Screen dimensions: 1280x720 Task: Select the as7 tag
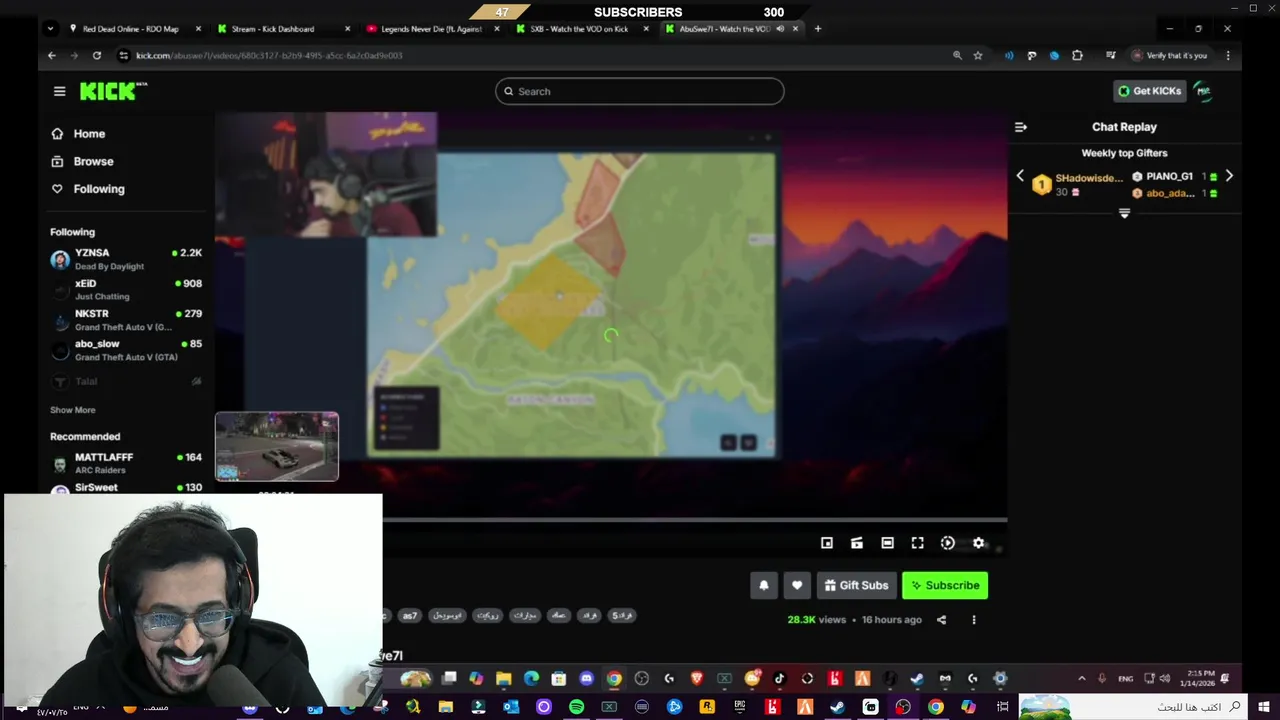410,616
